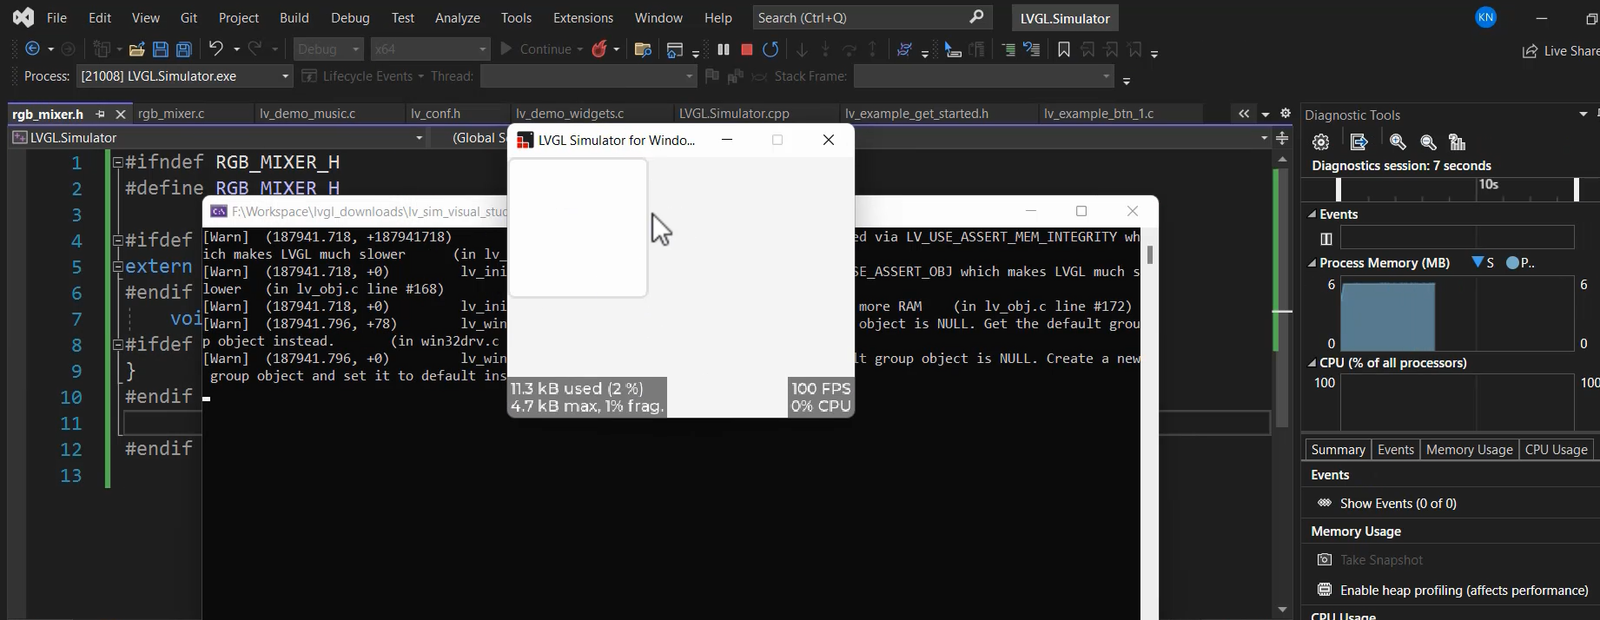
Task: Switch to the rgb_mixer.c tab
Action: [171, 114]
